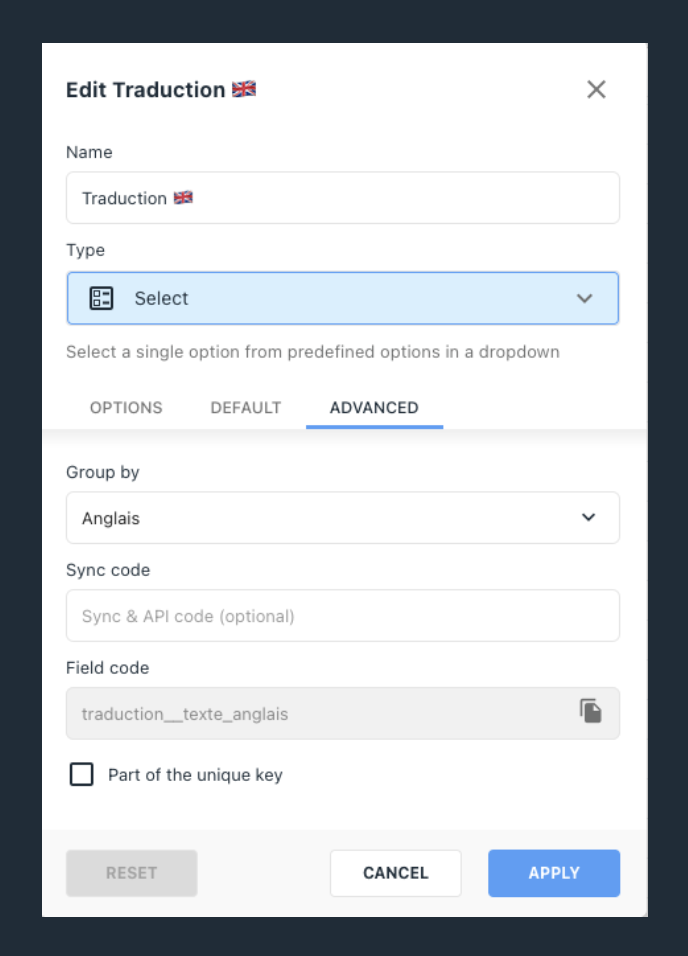The width and height of the screenshot is (688, 956).
Task: Click the UK flag in the Name field
Action: 183,198
